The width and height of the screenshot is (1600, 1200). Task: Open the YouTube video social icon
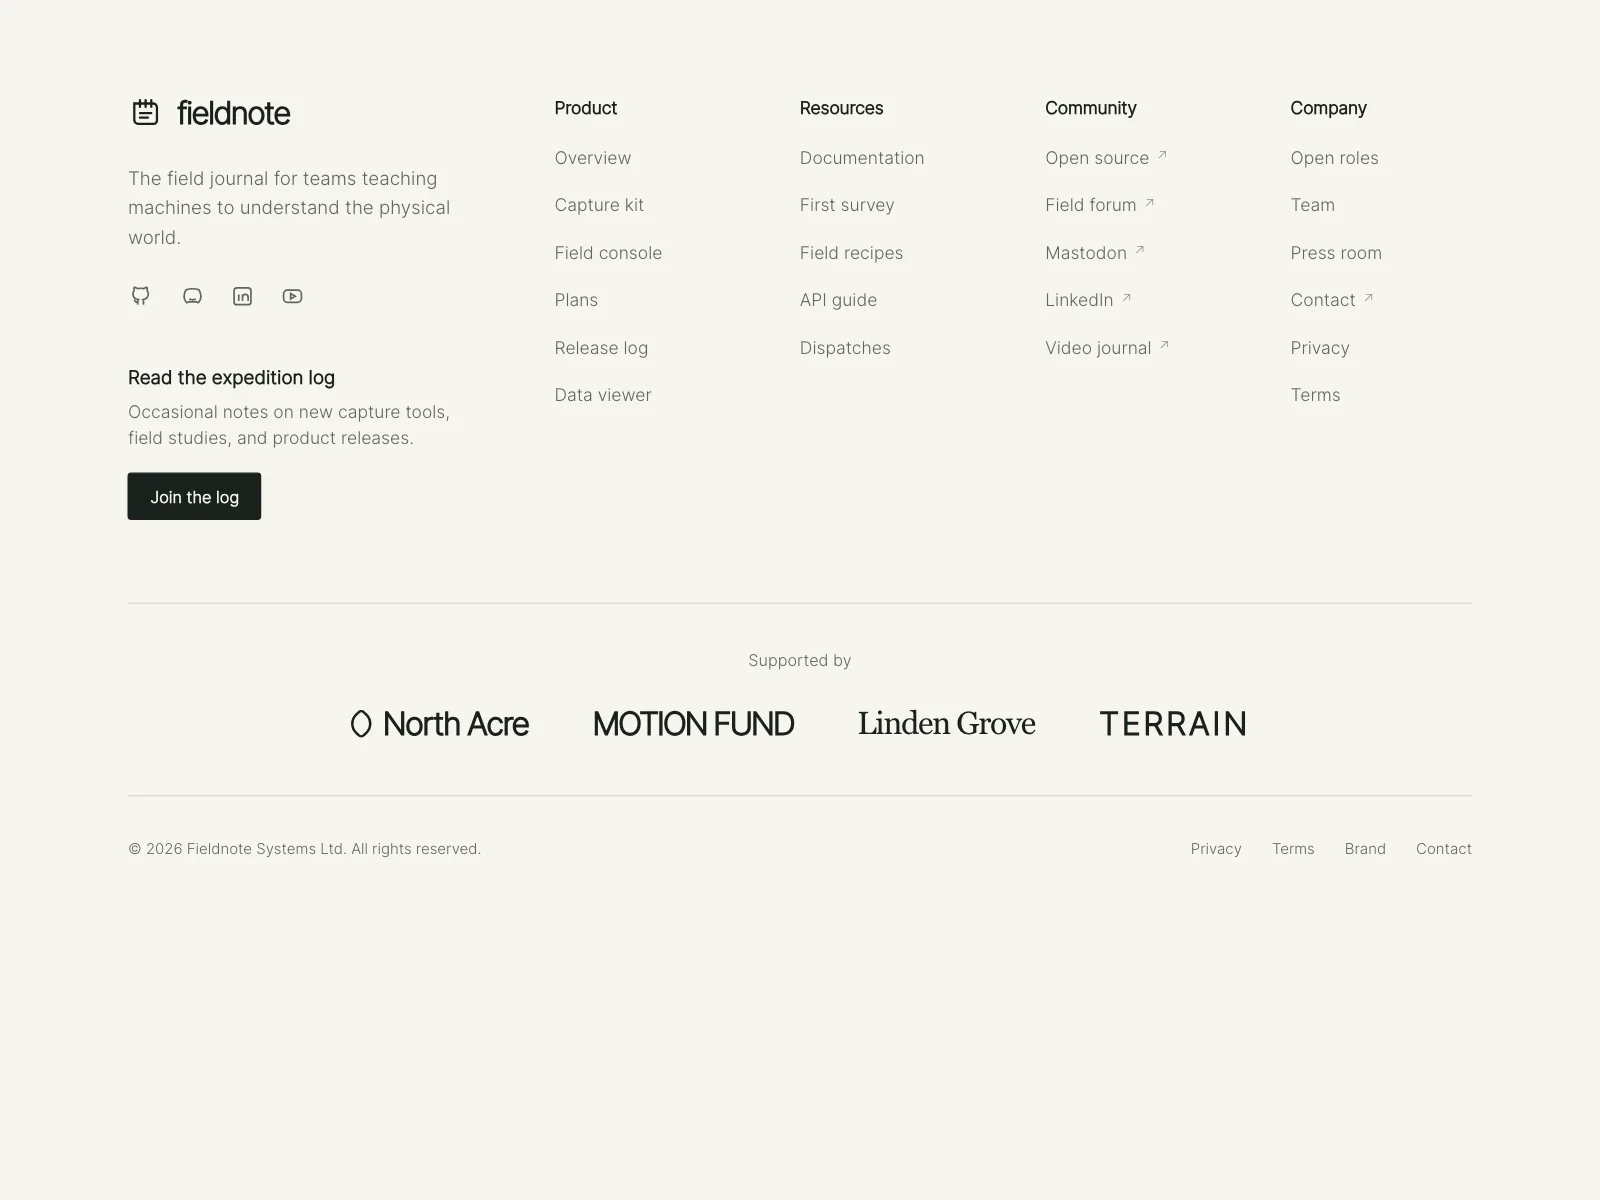point(292,296)
